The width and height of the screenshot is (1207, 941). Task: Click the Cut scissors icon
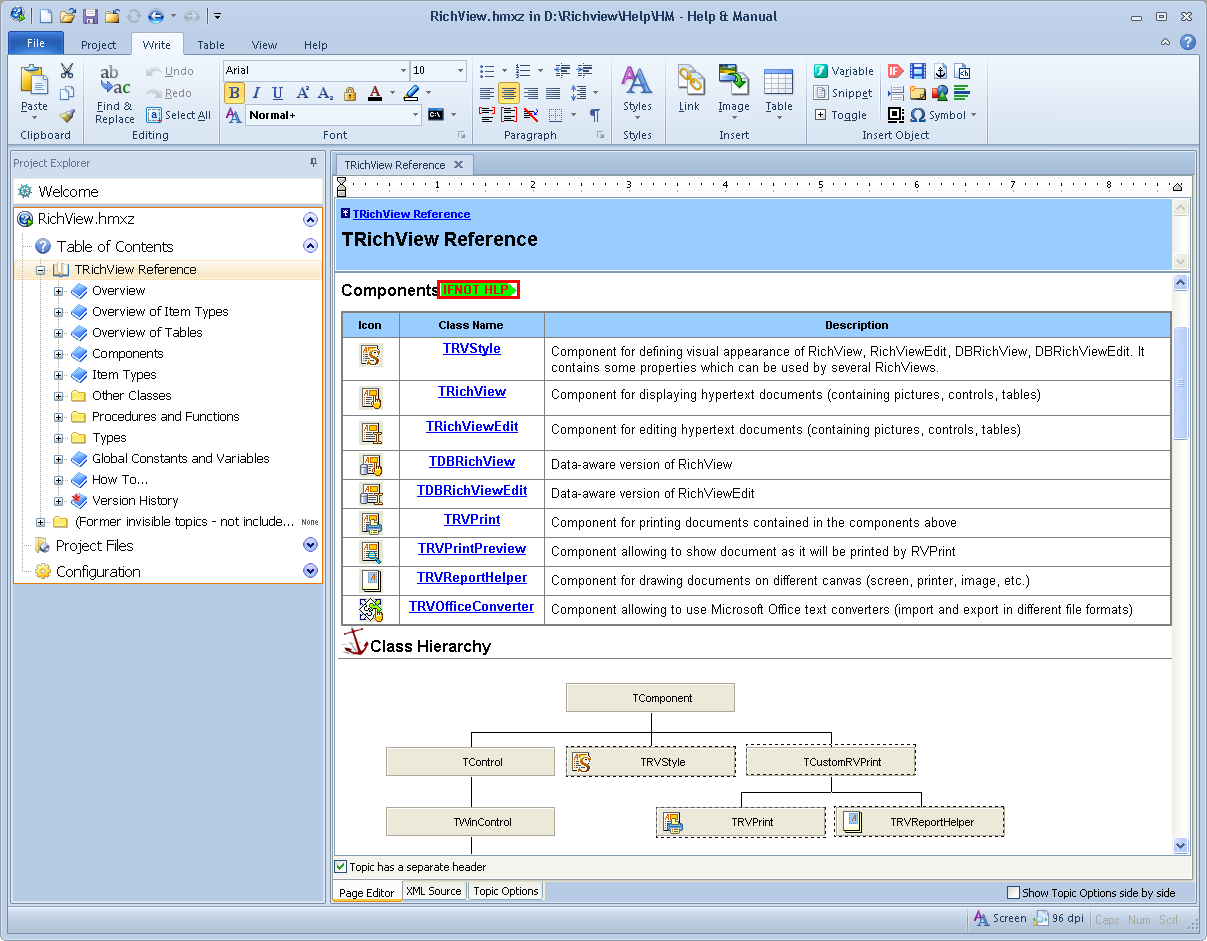click(67, 71)
